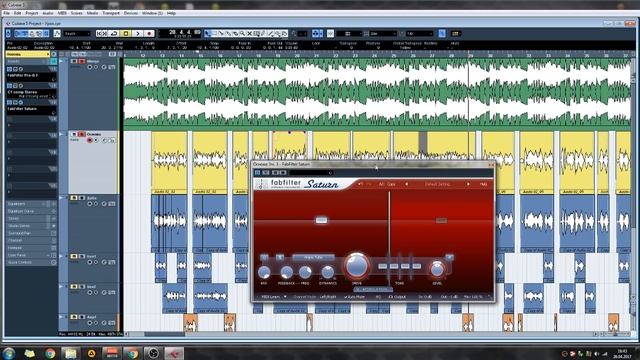Click the Left/Right channel mode in Saturn
This screenshot has height=360, width=640.
click(x=328, y=297)
